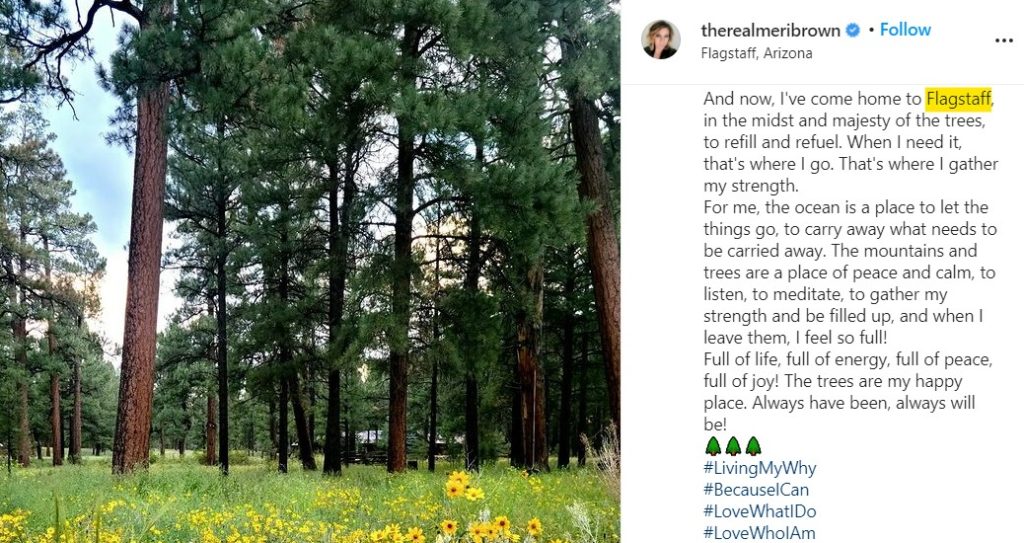Click the middle pine tree emoji
This screenshot has height=543, width=1024.
point(733,445)
